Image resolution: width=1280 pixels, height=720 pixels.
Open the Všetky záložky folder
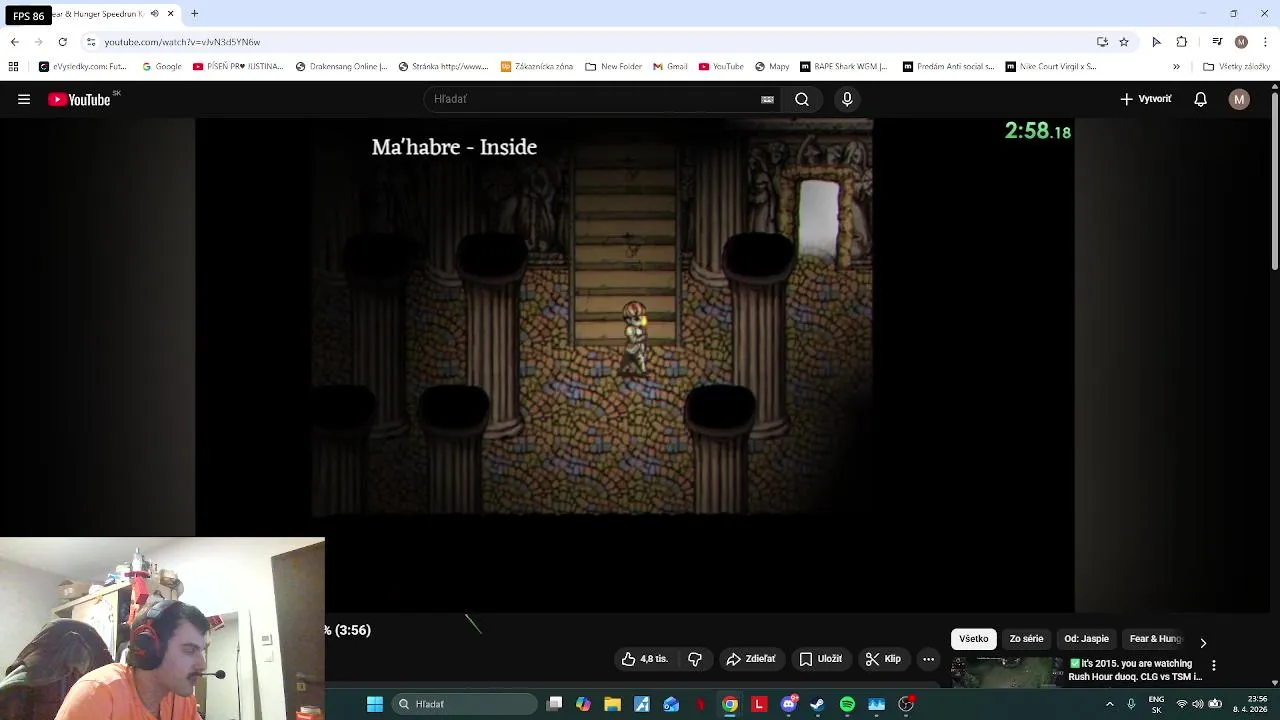(x=1236, y=67)
